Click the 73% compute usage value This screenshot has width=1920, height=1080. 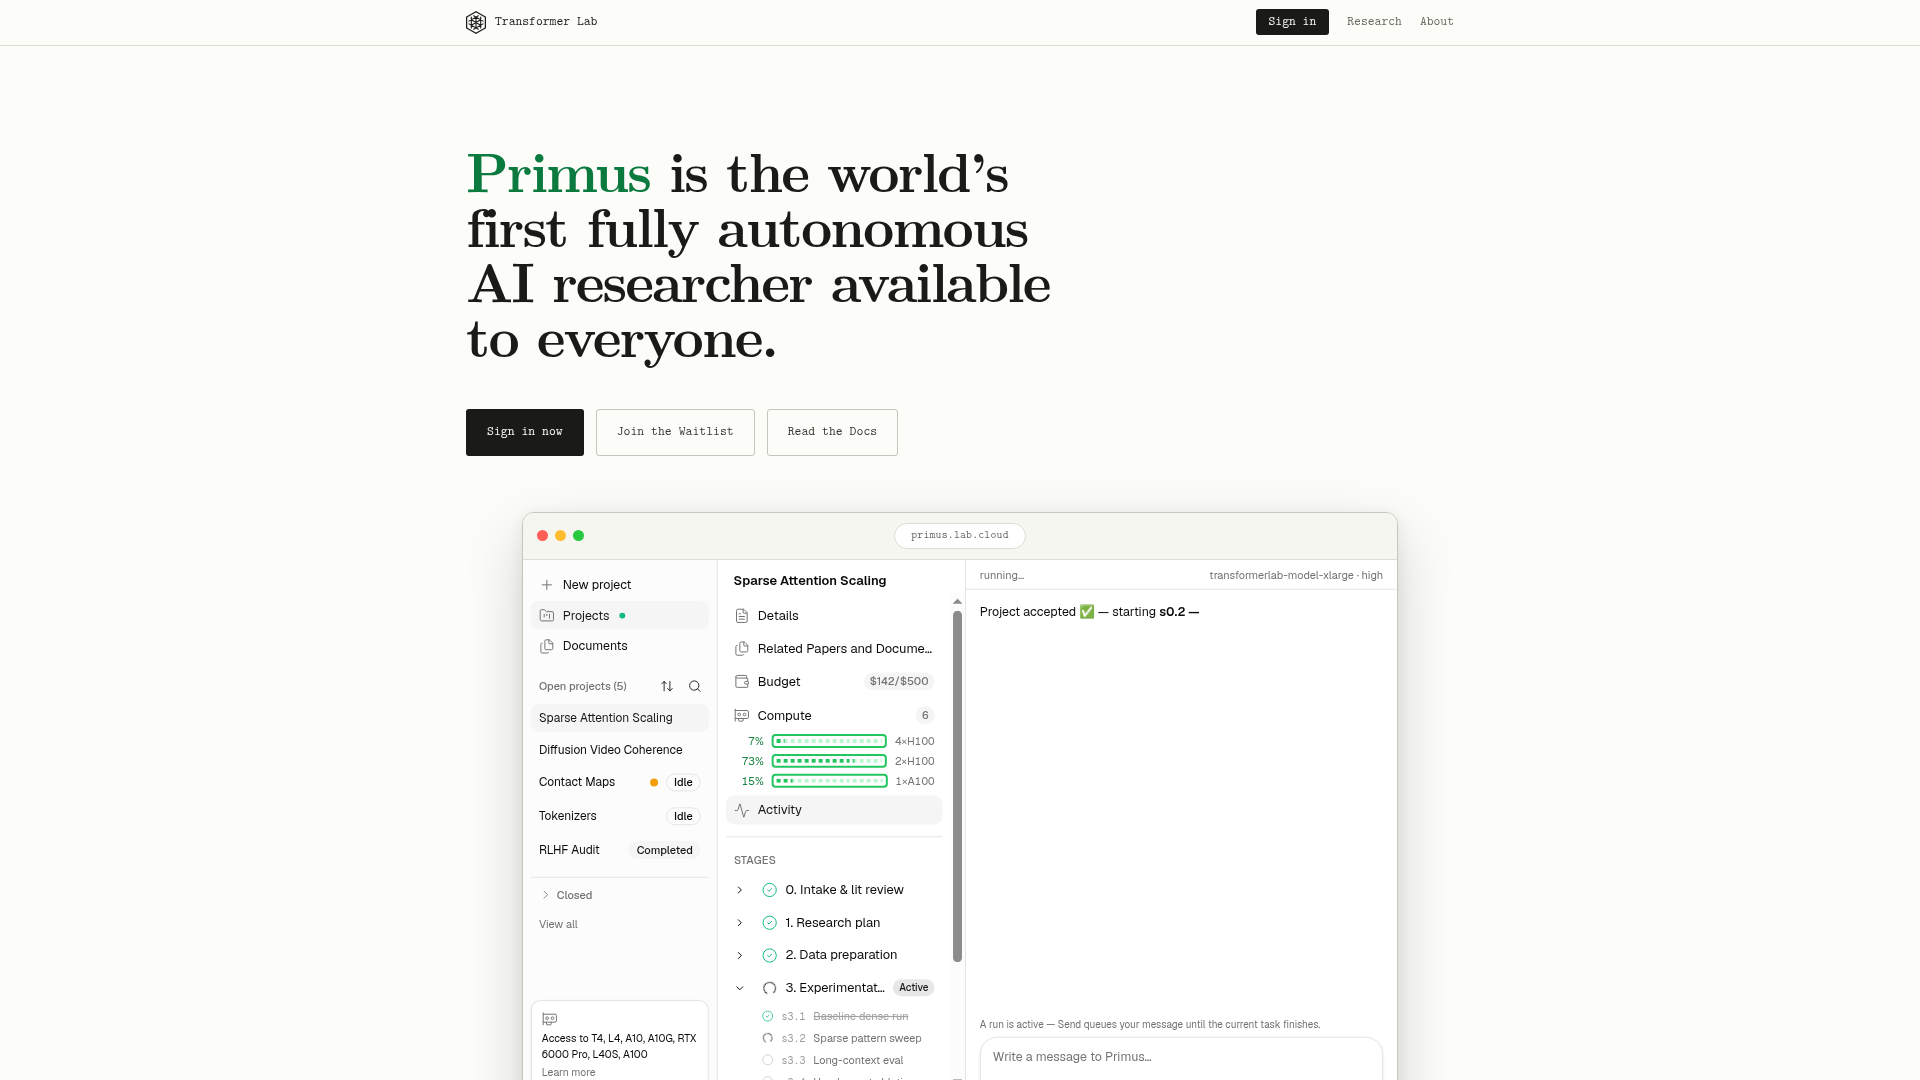[752, 762]
